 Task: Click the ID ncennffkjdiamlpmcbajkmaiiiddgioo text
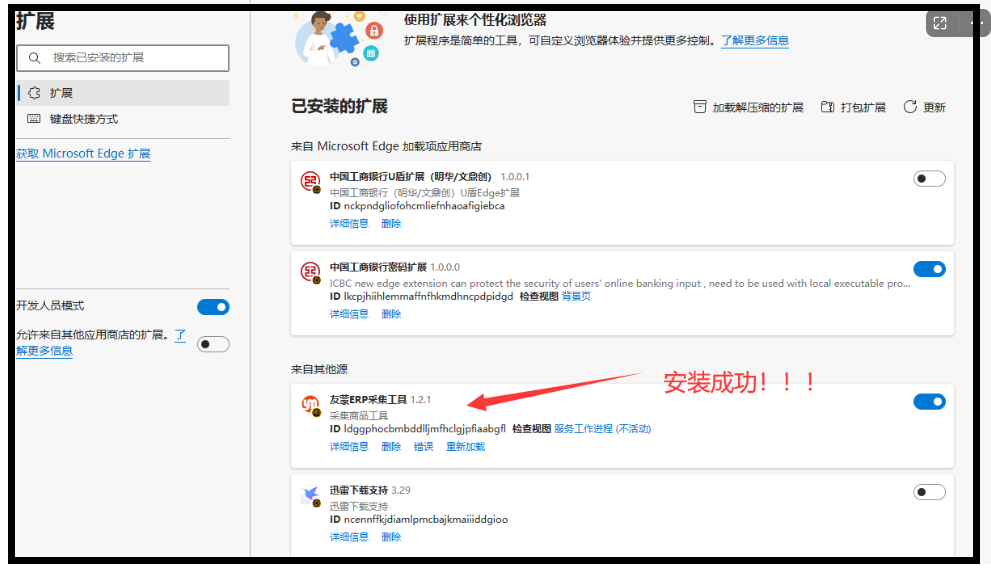tap(418, 520)
